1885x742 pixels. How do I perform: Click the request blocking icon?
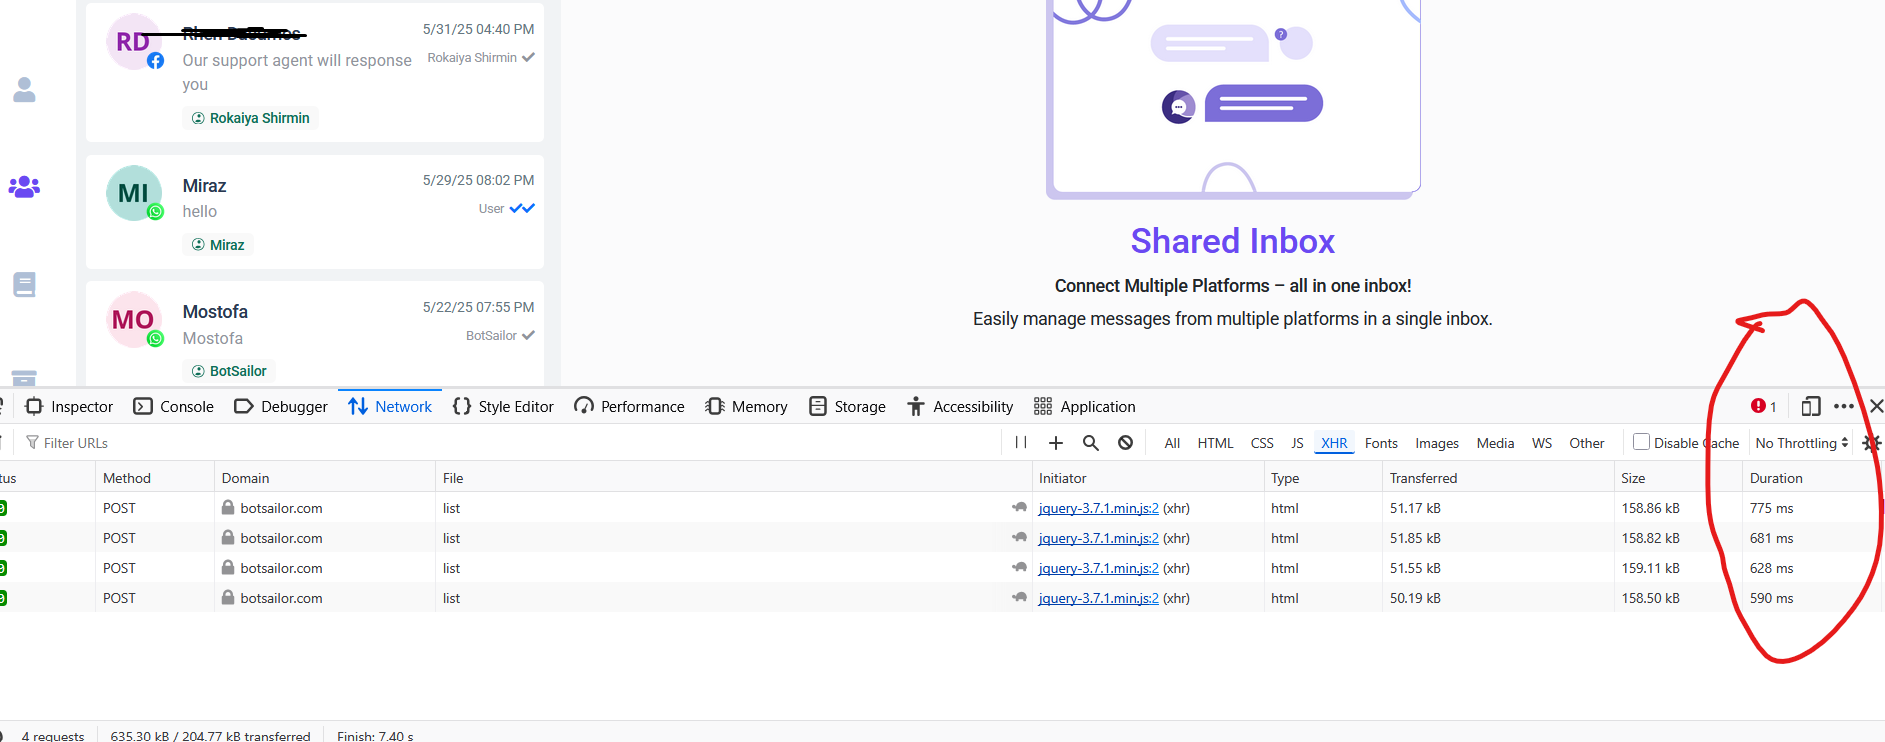pyautogui.click(x=1125, y=443)
